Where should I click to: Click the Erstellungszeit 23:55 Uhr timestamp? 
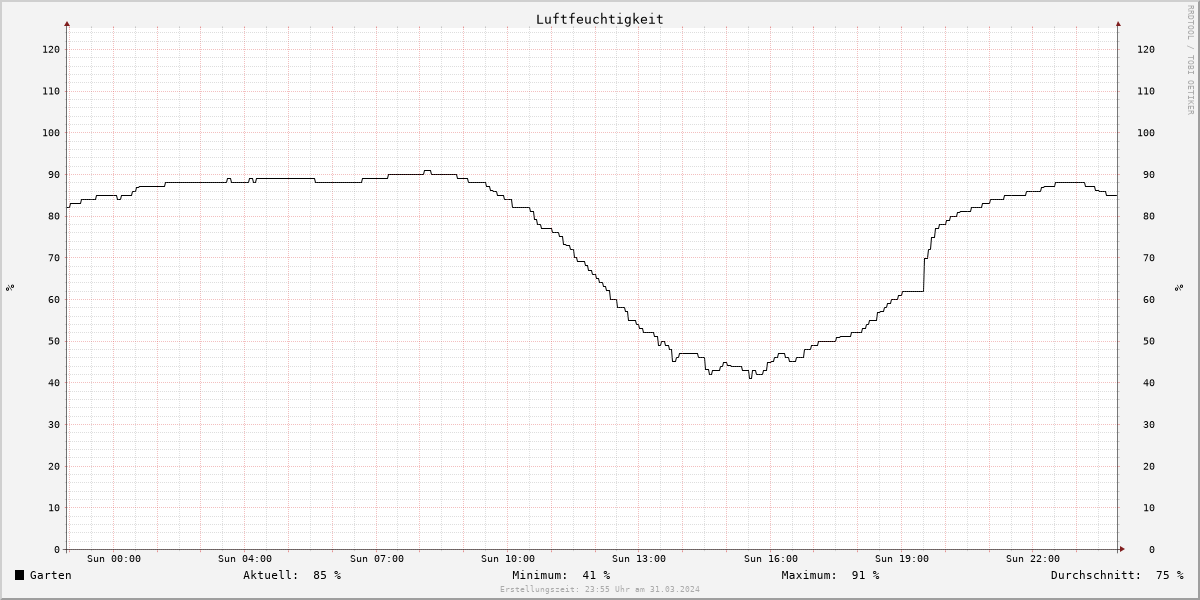(600, 589)
